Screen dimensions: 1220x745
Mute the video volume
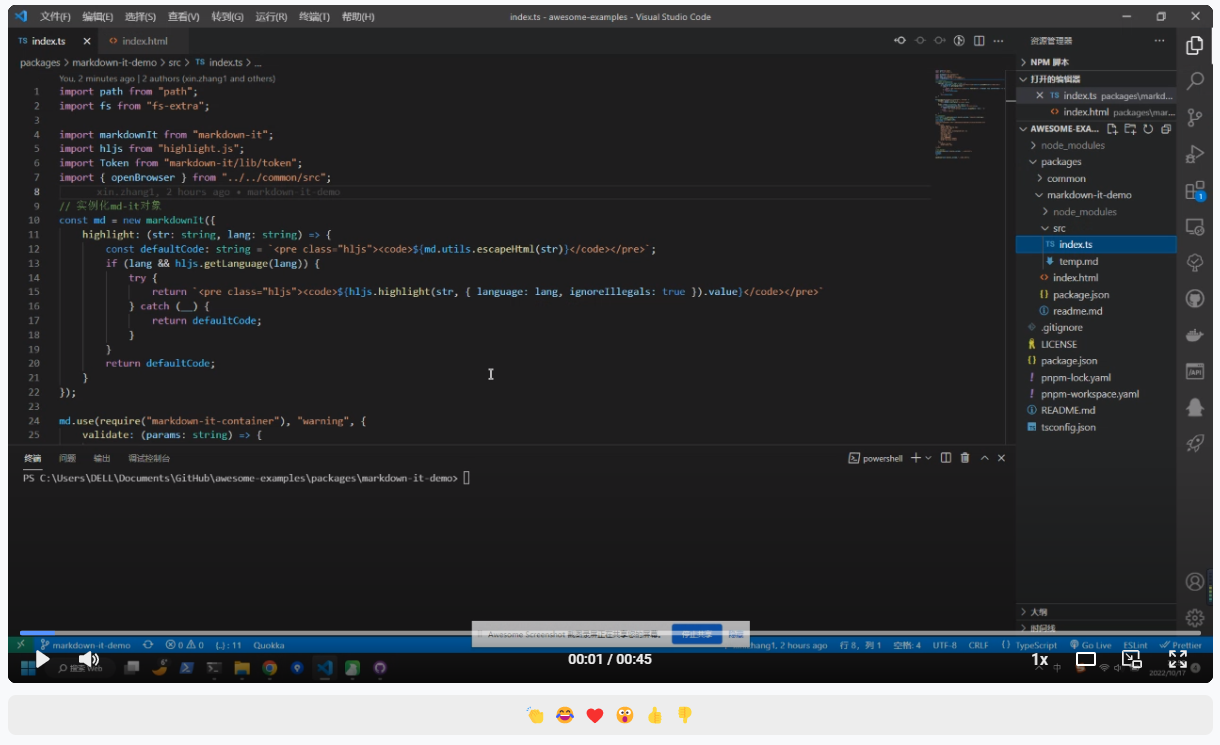tap(89, 659)
